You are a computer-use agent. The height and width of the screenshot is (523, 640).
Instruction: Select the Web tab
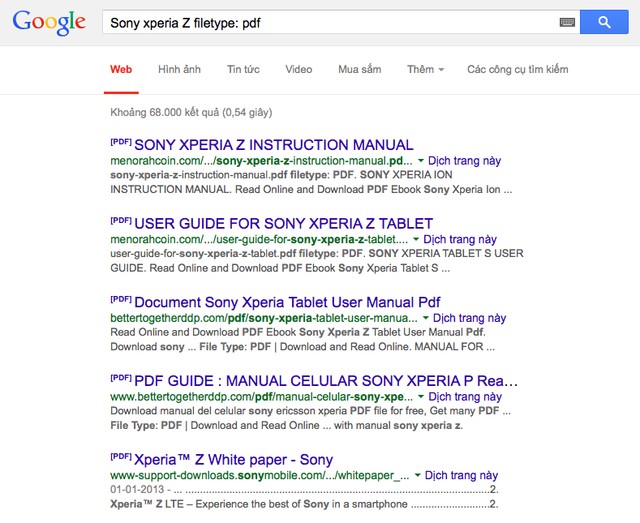(x=121, y=69)
